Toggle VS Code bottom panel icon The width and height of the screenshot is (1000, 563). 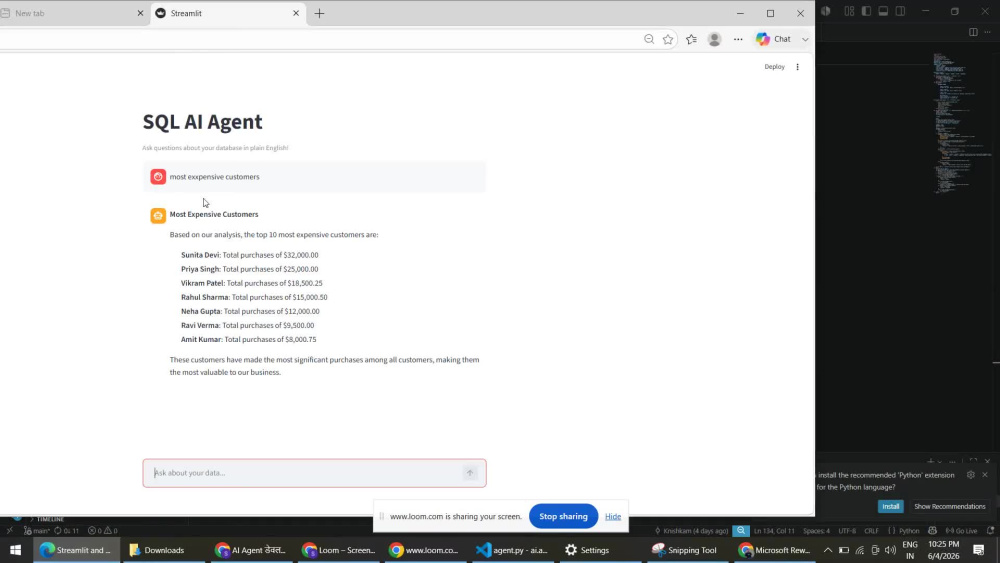click(883, 11)
